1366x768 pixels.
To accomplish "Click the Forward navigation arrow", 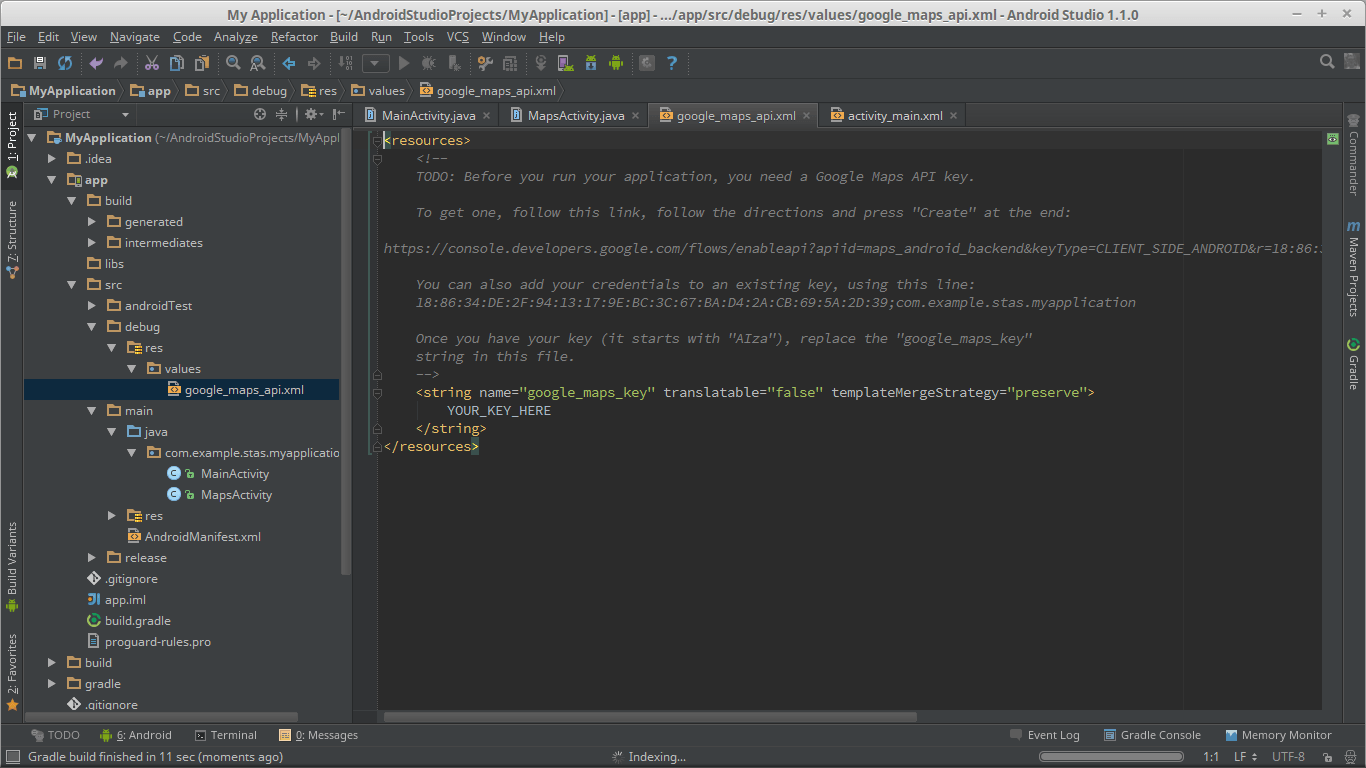I will tap(314, 63).
